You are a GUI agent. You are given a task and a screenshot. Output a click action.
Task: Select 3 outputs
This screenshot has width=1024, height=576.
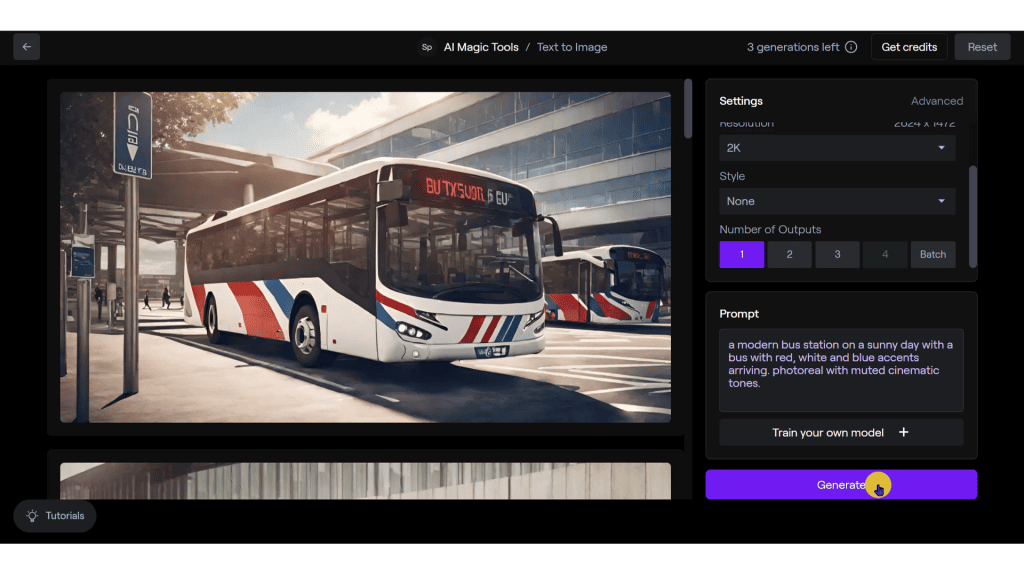(837, 254)
